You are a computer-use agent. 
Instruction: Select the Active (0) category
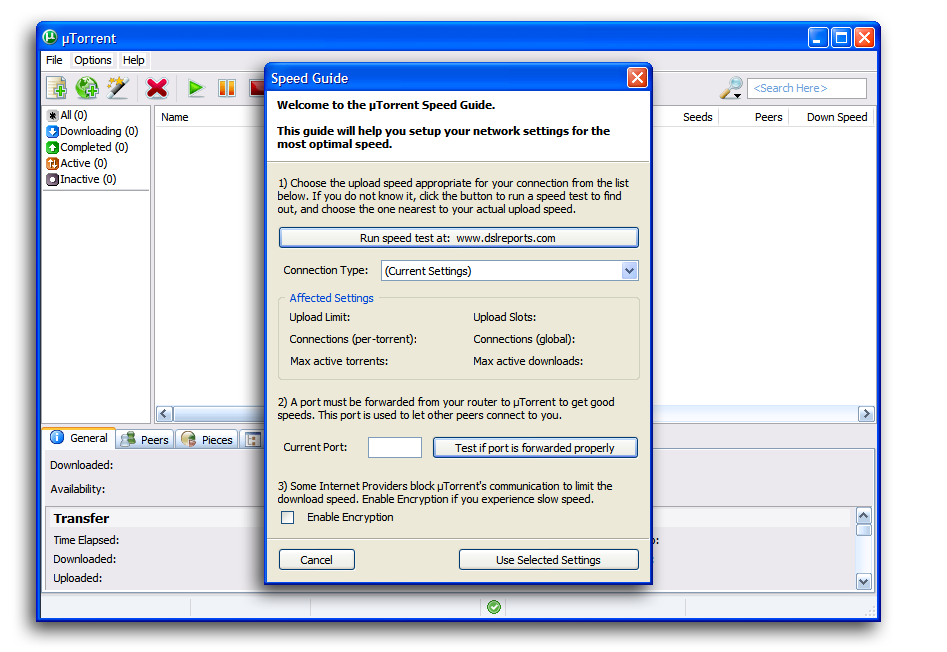pos(77,163)
